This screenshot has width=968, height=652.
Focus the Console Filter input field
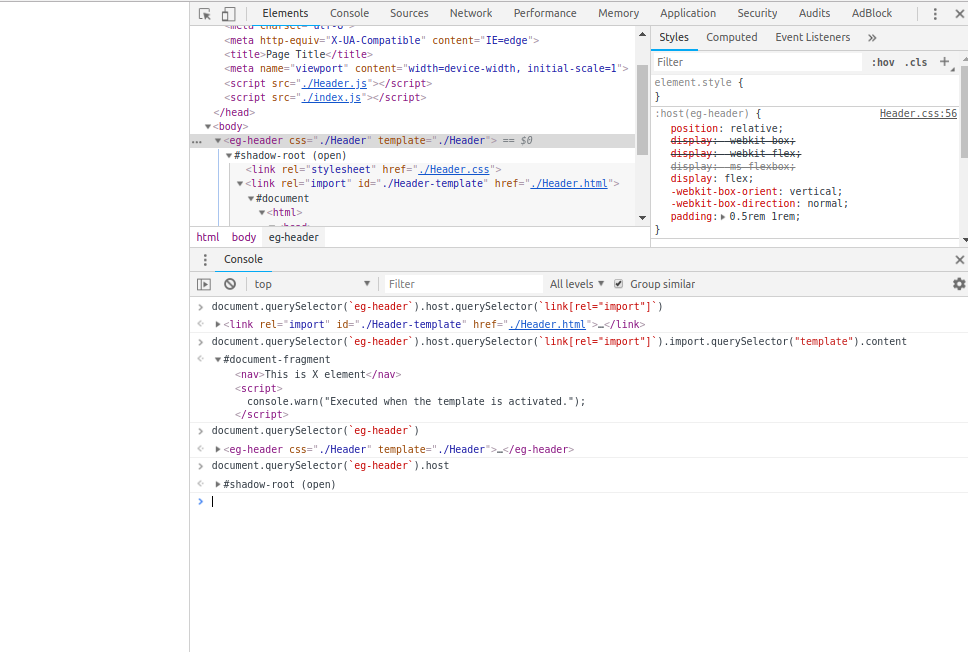[x=464, y=284]
